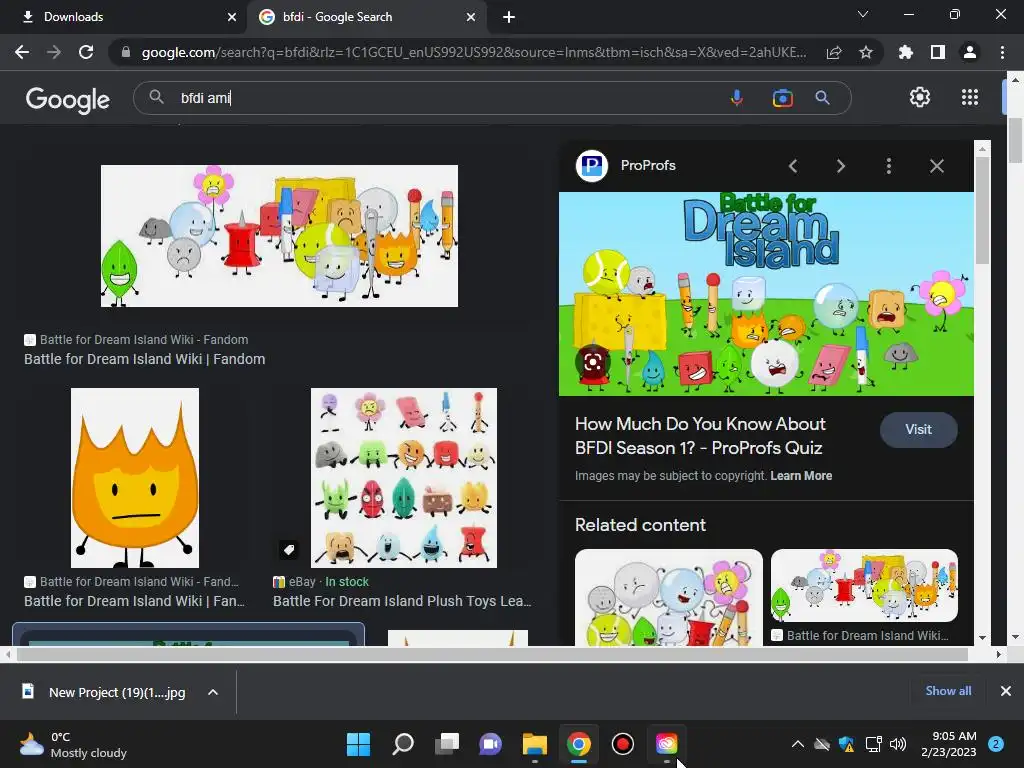
Task: Click the ProProfs source logo
Action: click(x=592, y=165)
